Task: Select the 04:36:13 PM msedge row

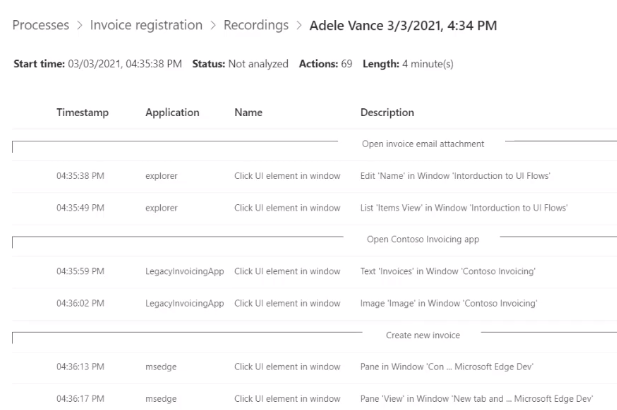Action: (314, 367)
